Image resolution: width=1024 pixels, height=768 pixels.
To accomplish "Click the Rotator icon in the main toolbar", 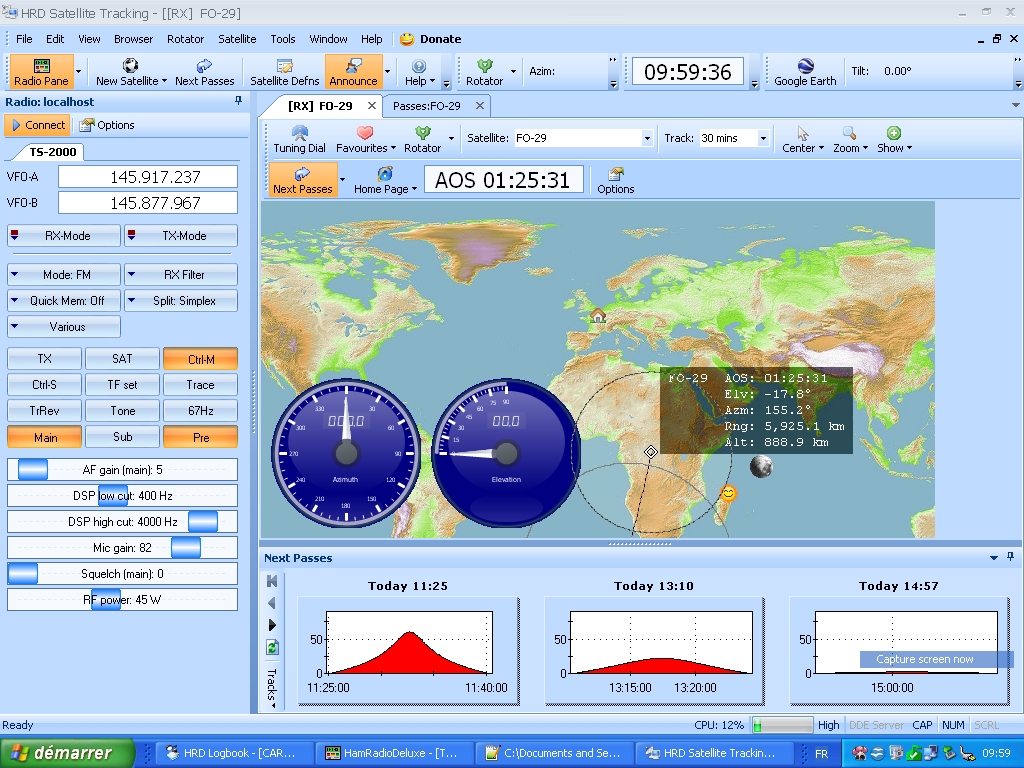I will 484,72.
